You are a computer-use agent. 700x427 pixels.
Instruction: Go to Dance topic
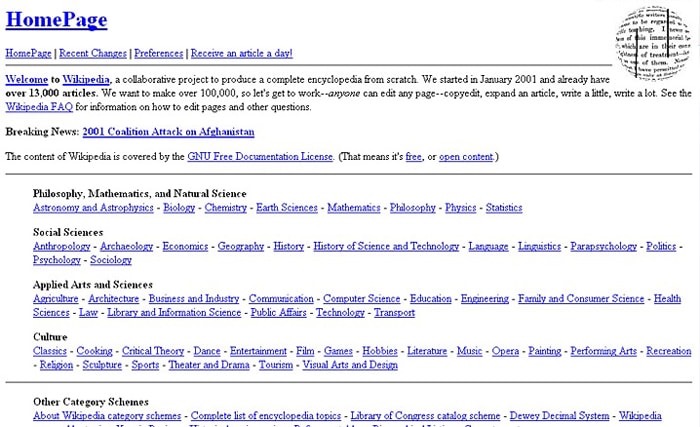coord(207,351)
